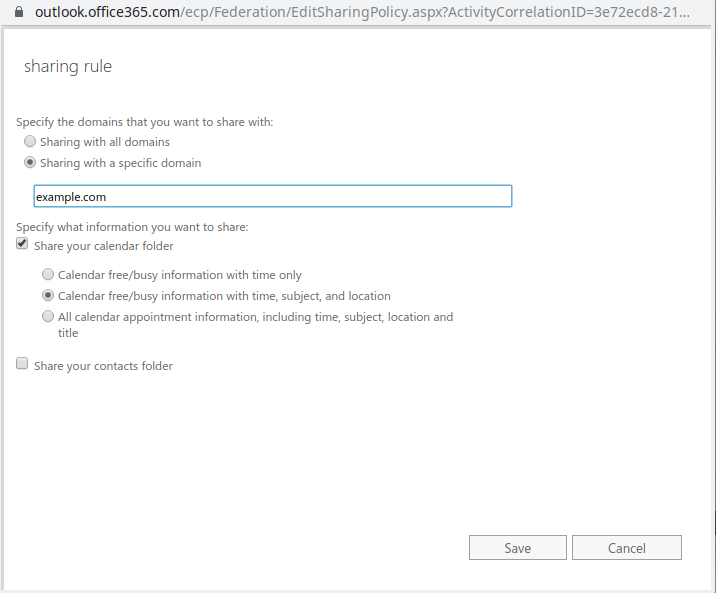
Task: Click the 'Share your contacts folder' label
Action: pos(103,366)
